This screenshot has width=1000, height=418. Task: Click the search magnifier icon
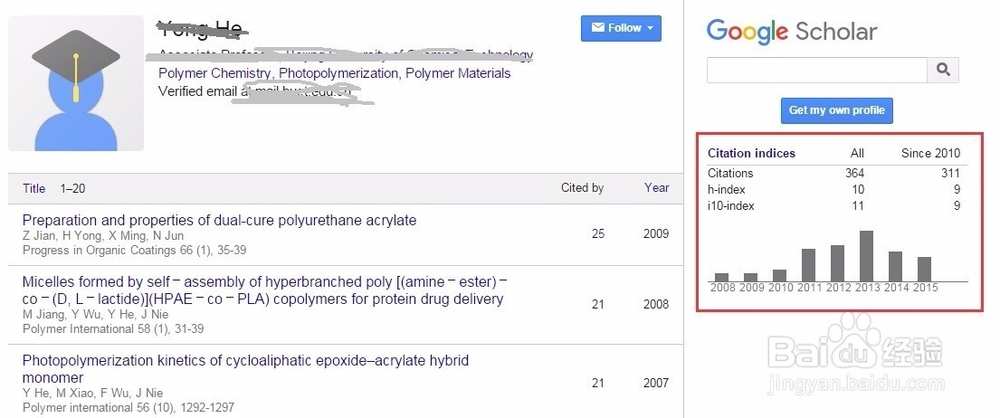coord(942,70)
